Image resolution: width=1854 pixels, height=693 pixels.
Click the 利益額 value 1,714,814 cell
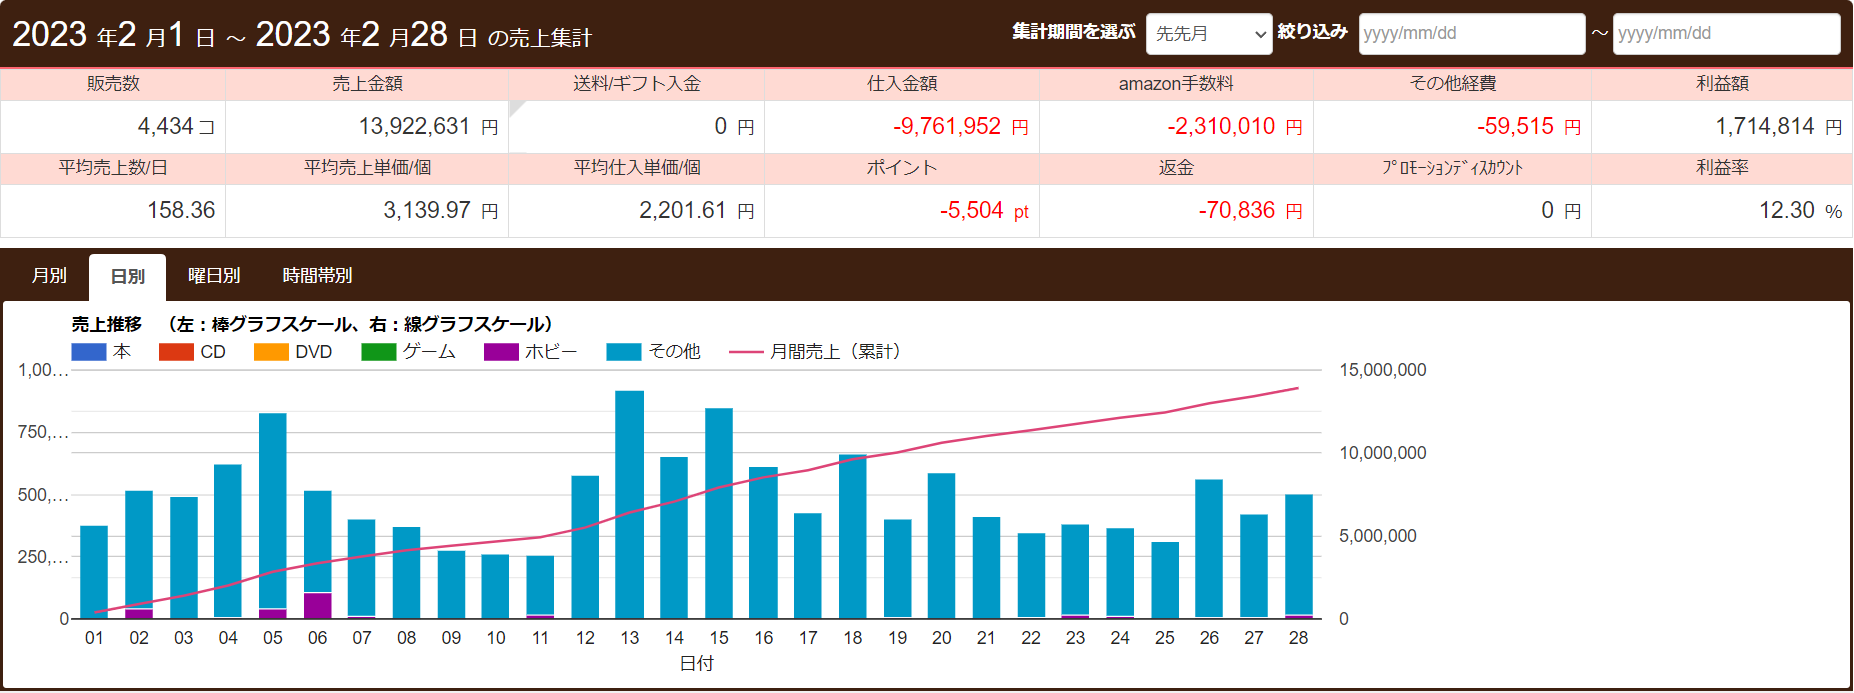tap(1720, 127)
